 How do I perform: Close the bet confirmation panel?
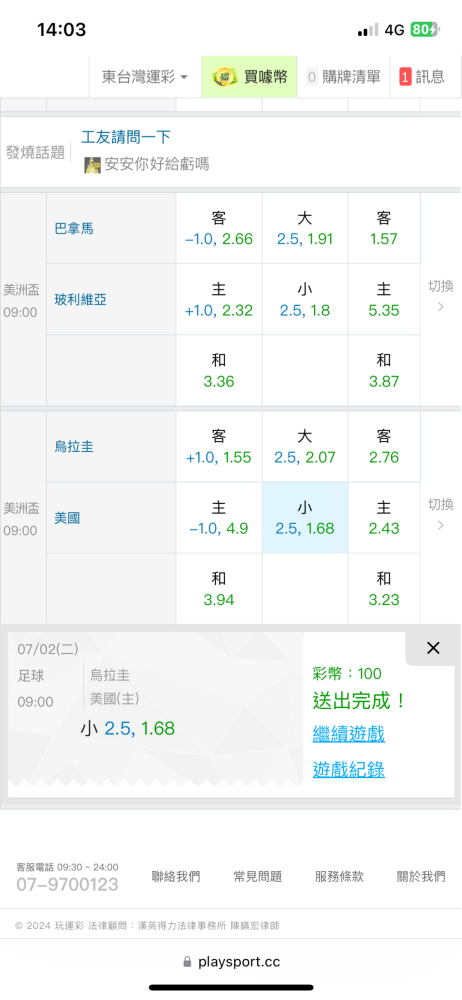433,649
